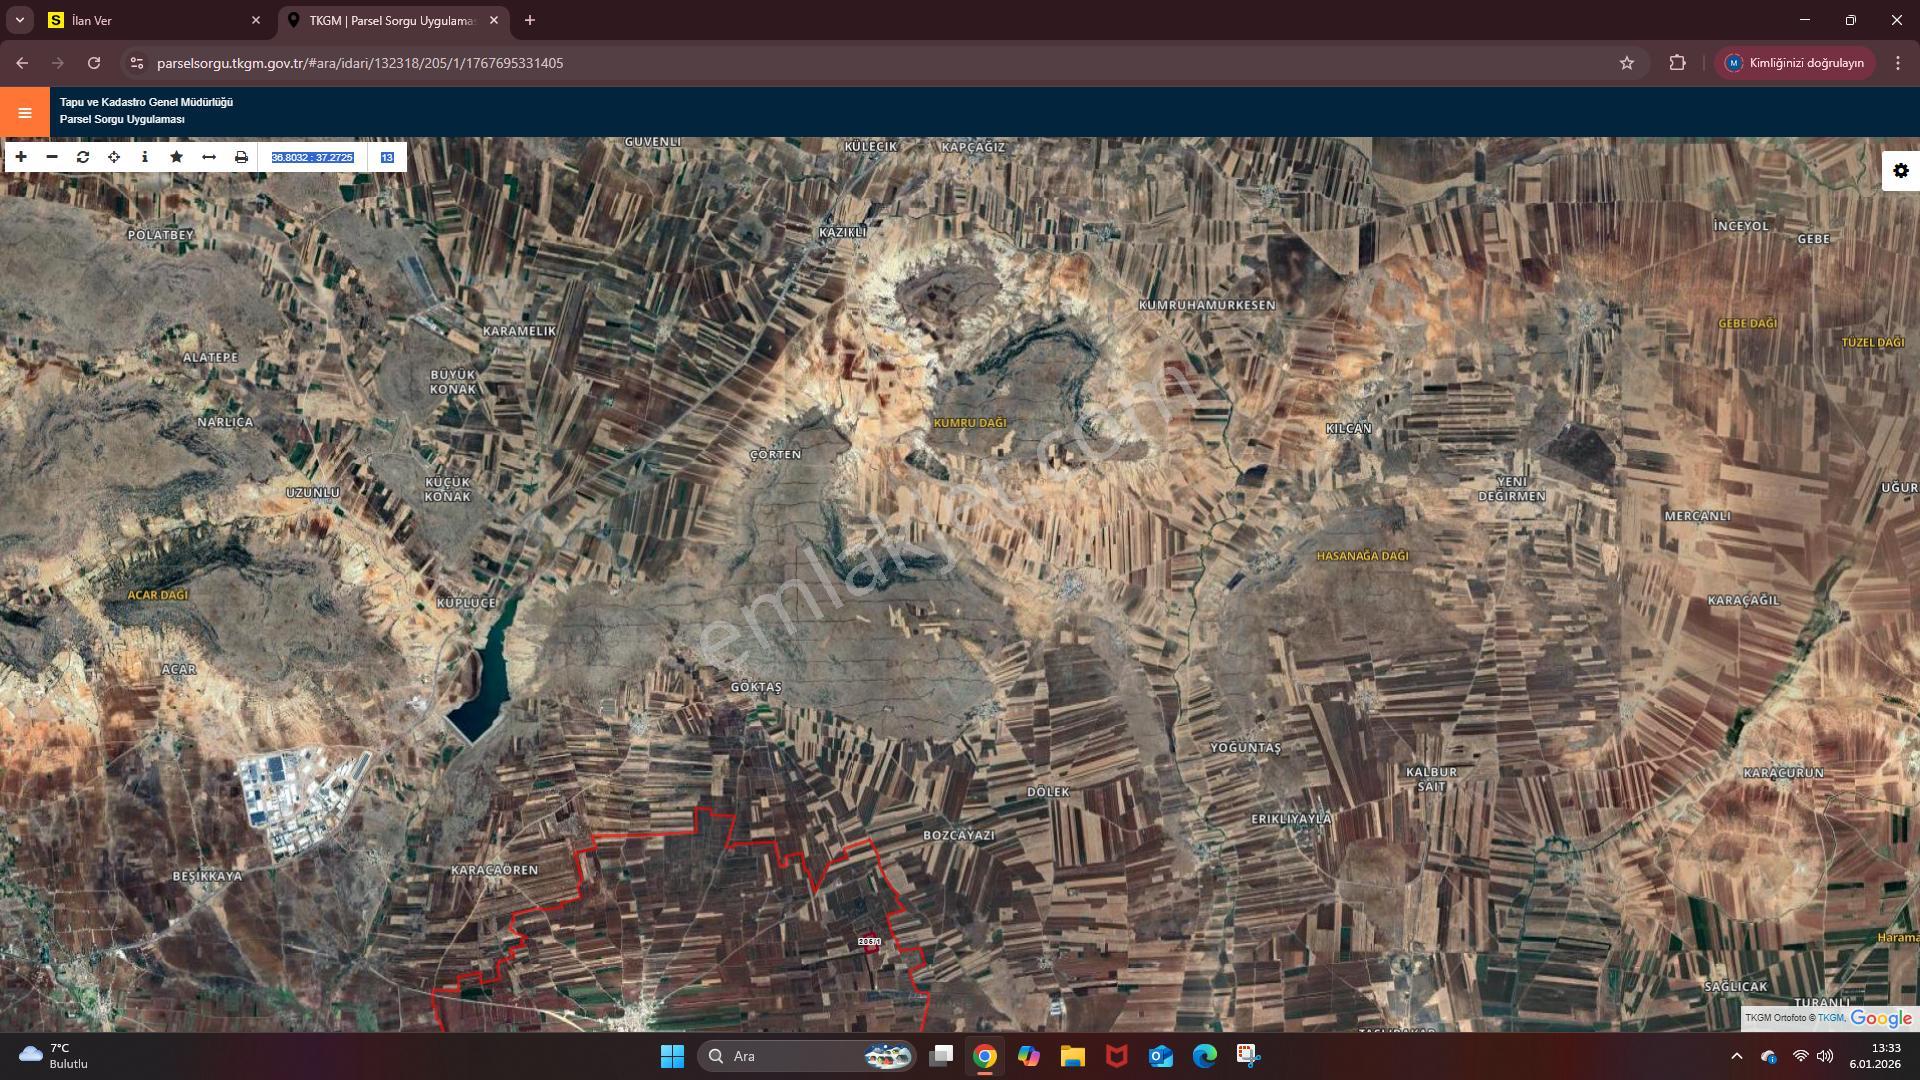Open Outlook from the taskbar
This screenshot has height=1080, width=1920.
(x=1161, y=1056)
